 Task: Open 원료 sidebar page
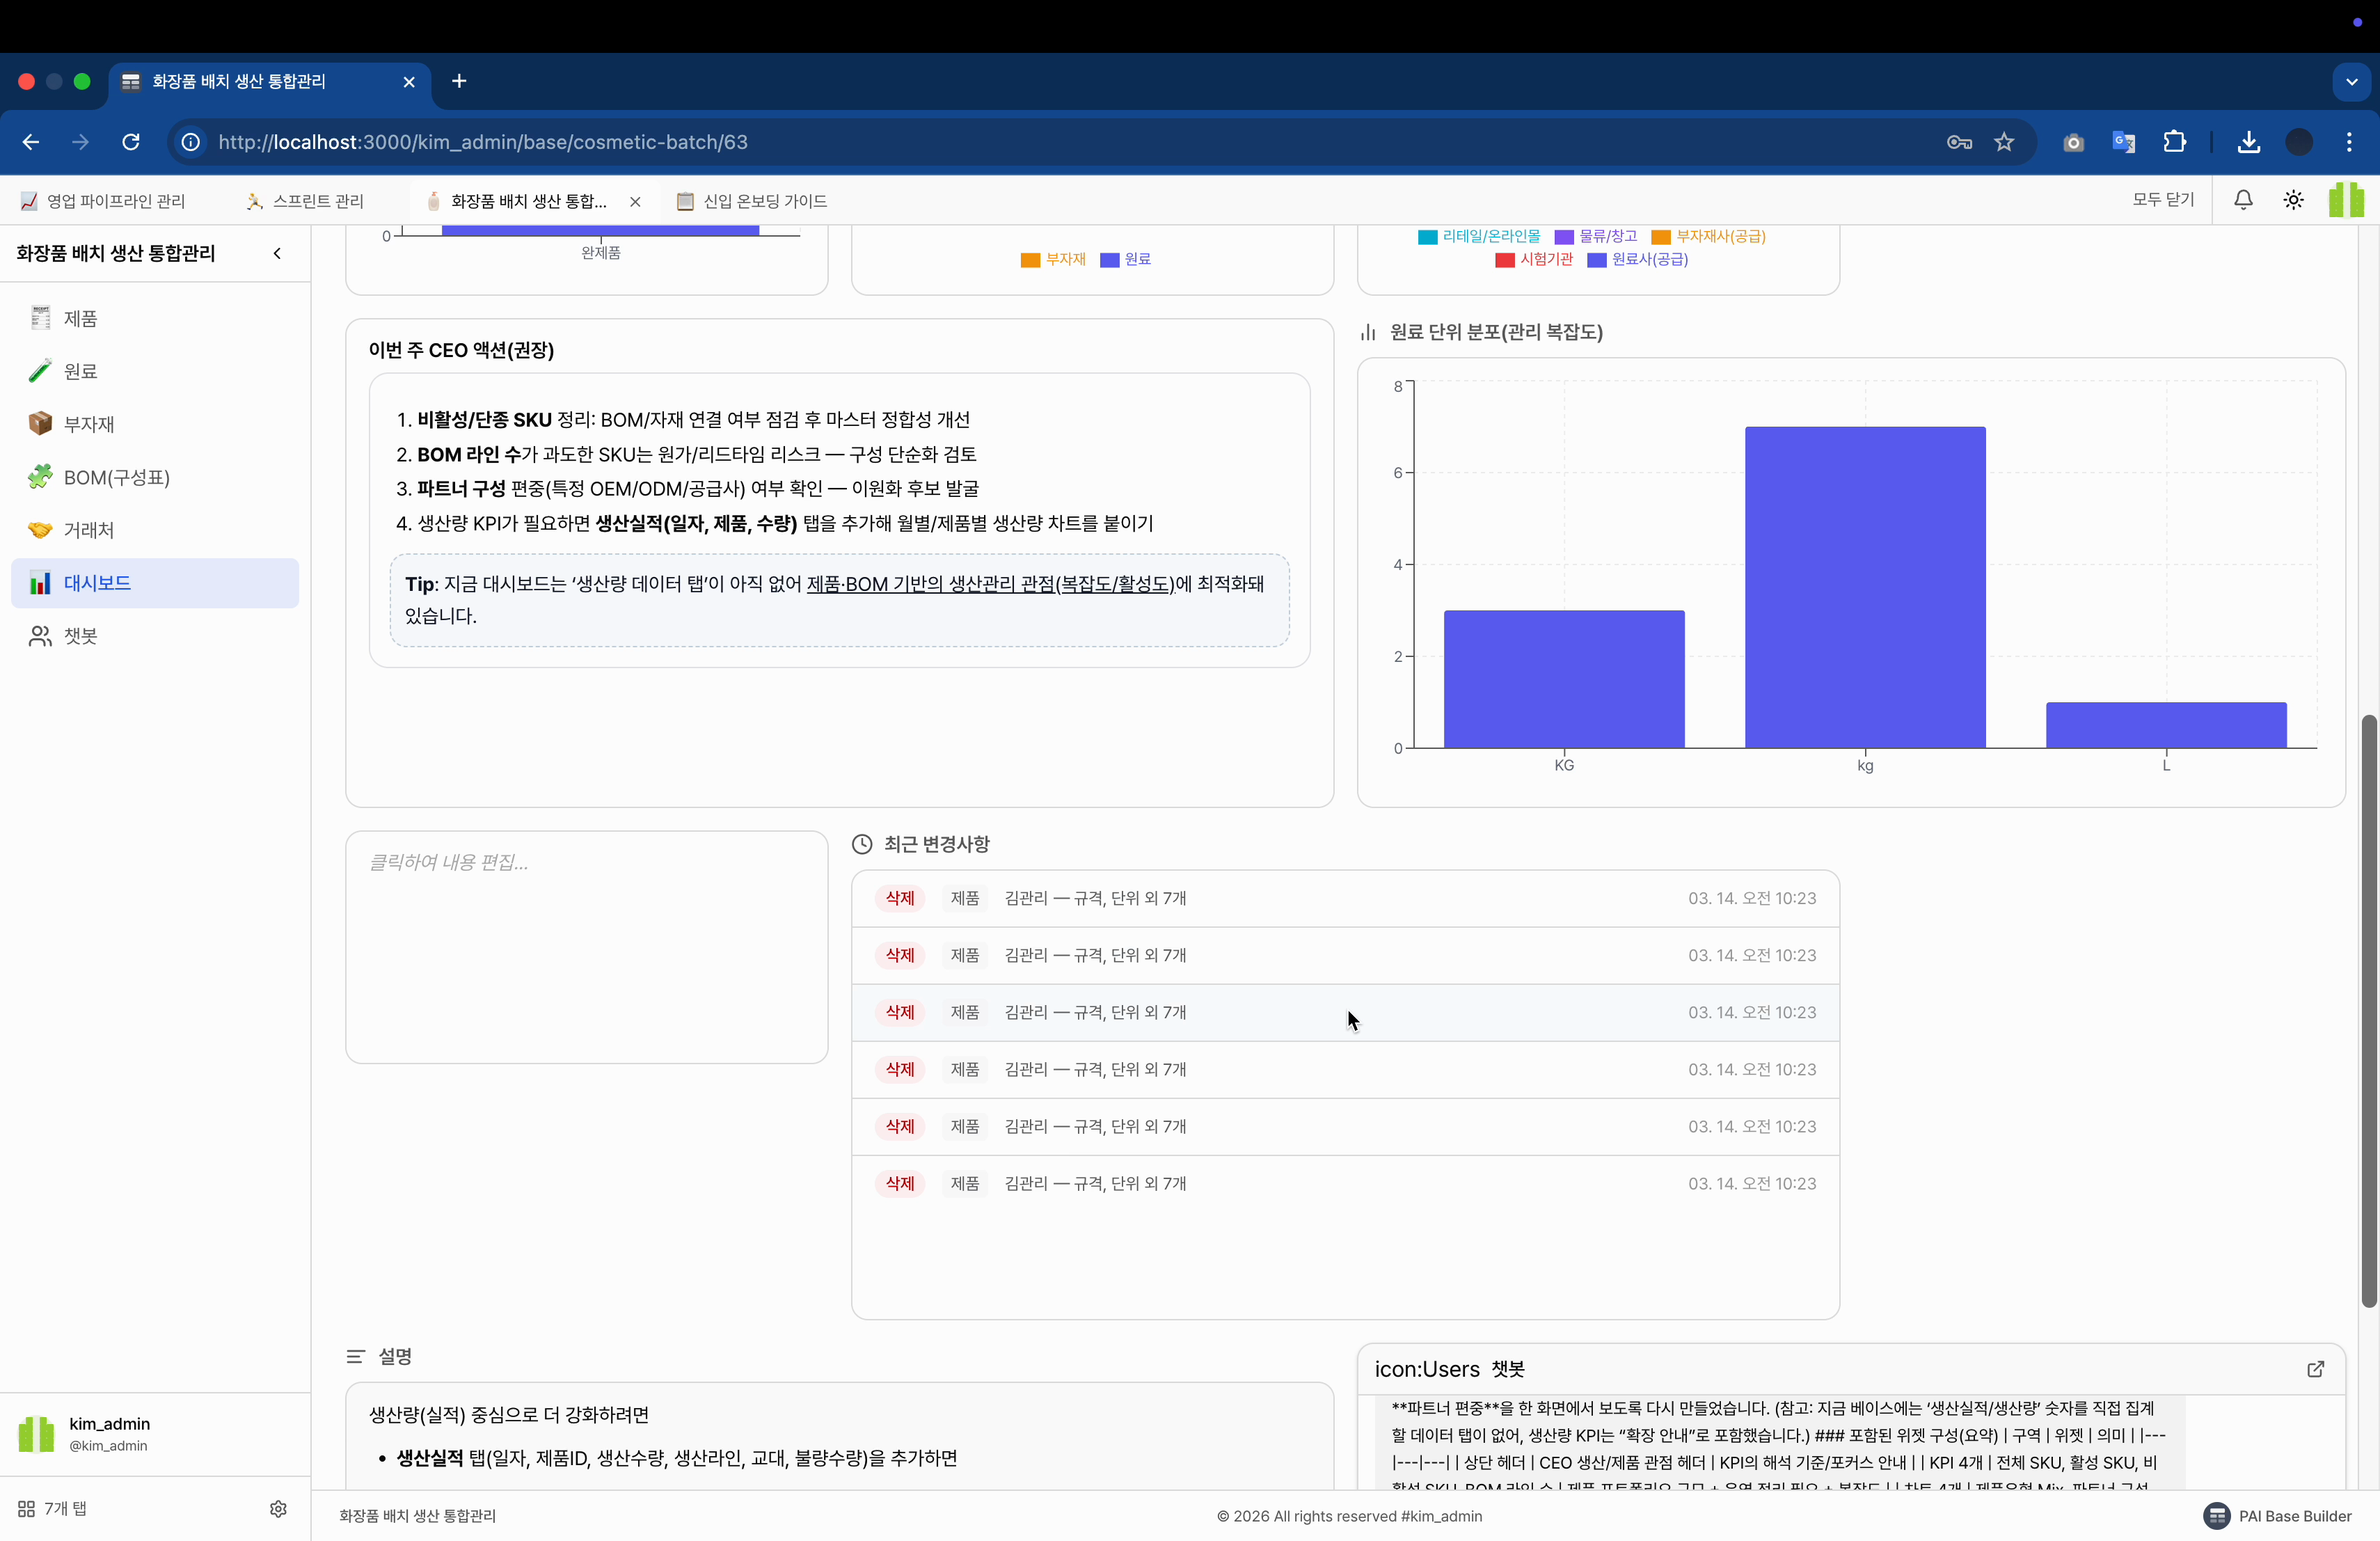[x=80, y=371]
